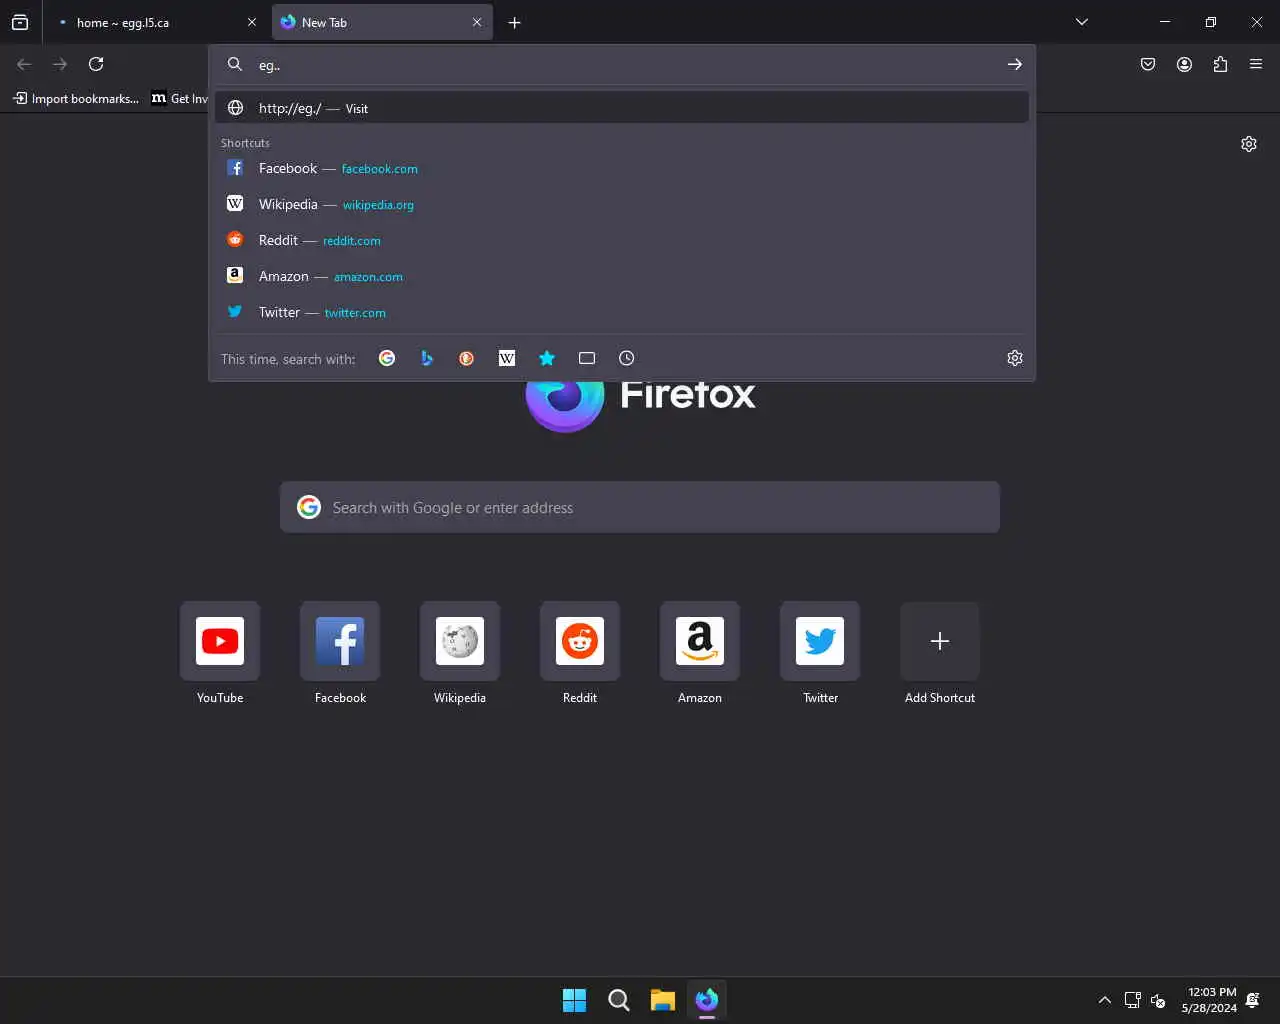Search open tabs with the tabs icon
1280x1024 pixels.
tap(587, 358)
